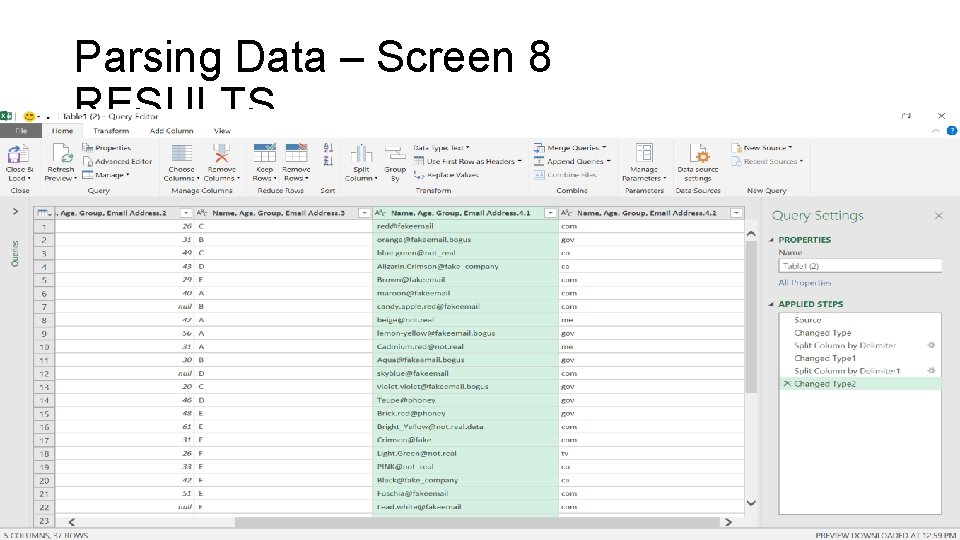Click the horizontal scrollbar thumb
This screenshot has height=540, width=960.
click(477, 522)
